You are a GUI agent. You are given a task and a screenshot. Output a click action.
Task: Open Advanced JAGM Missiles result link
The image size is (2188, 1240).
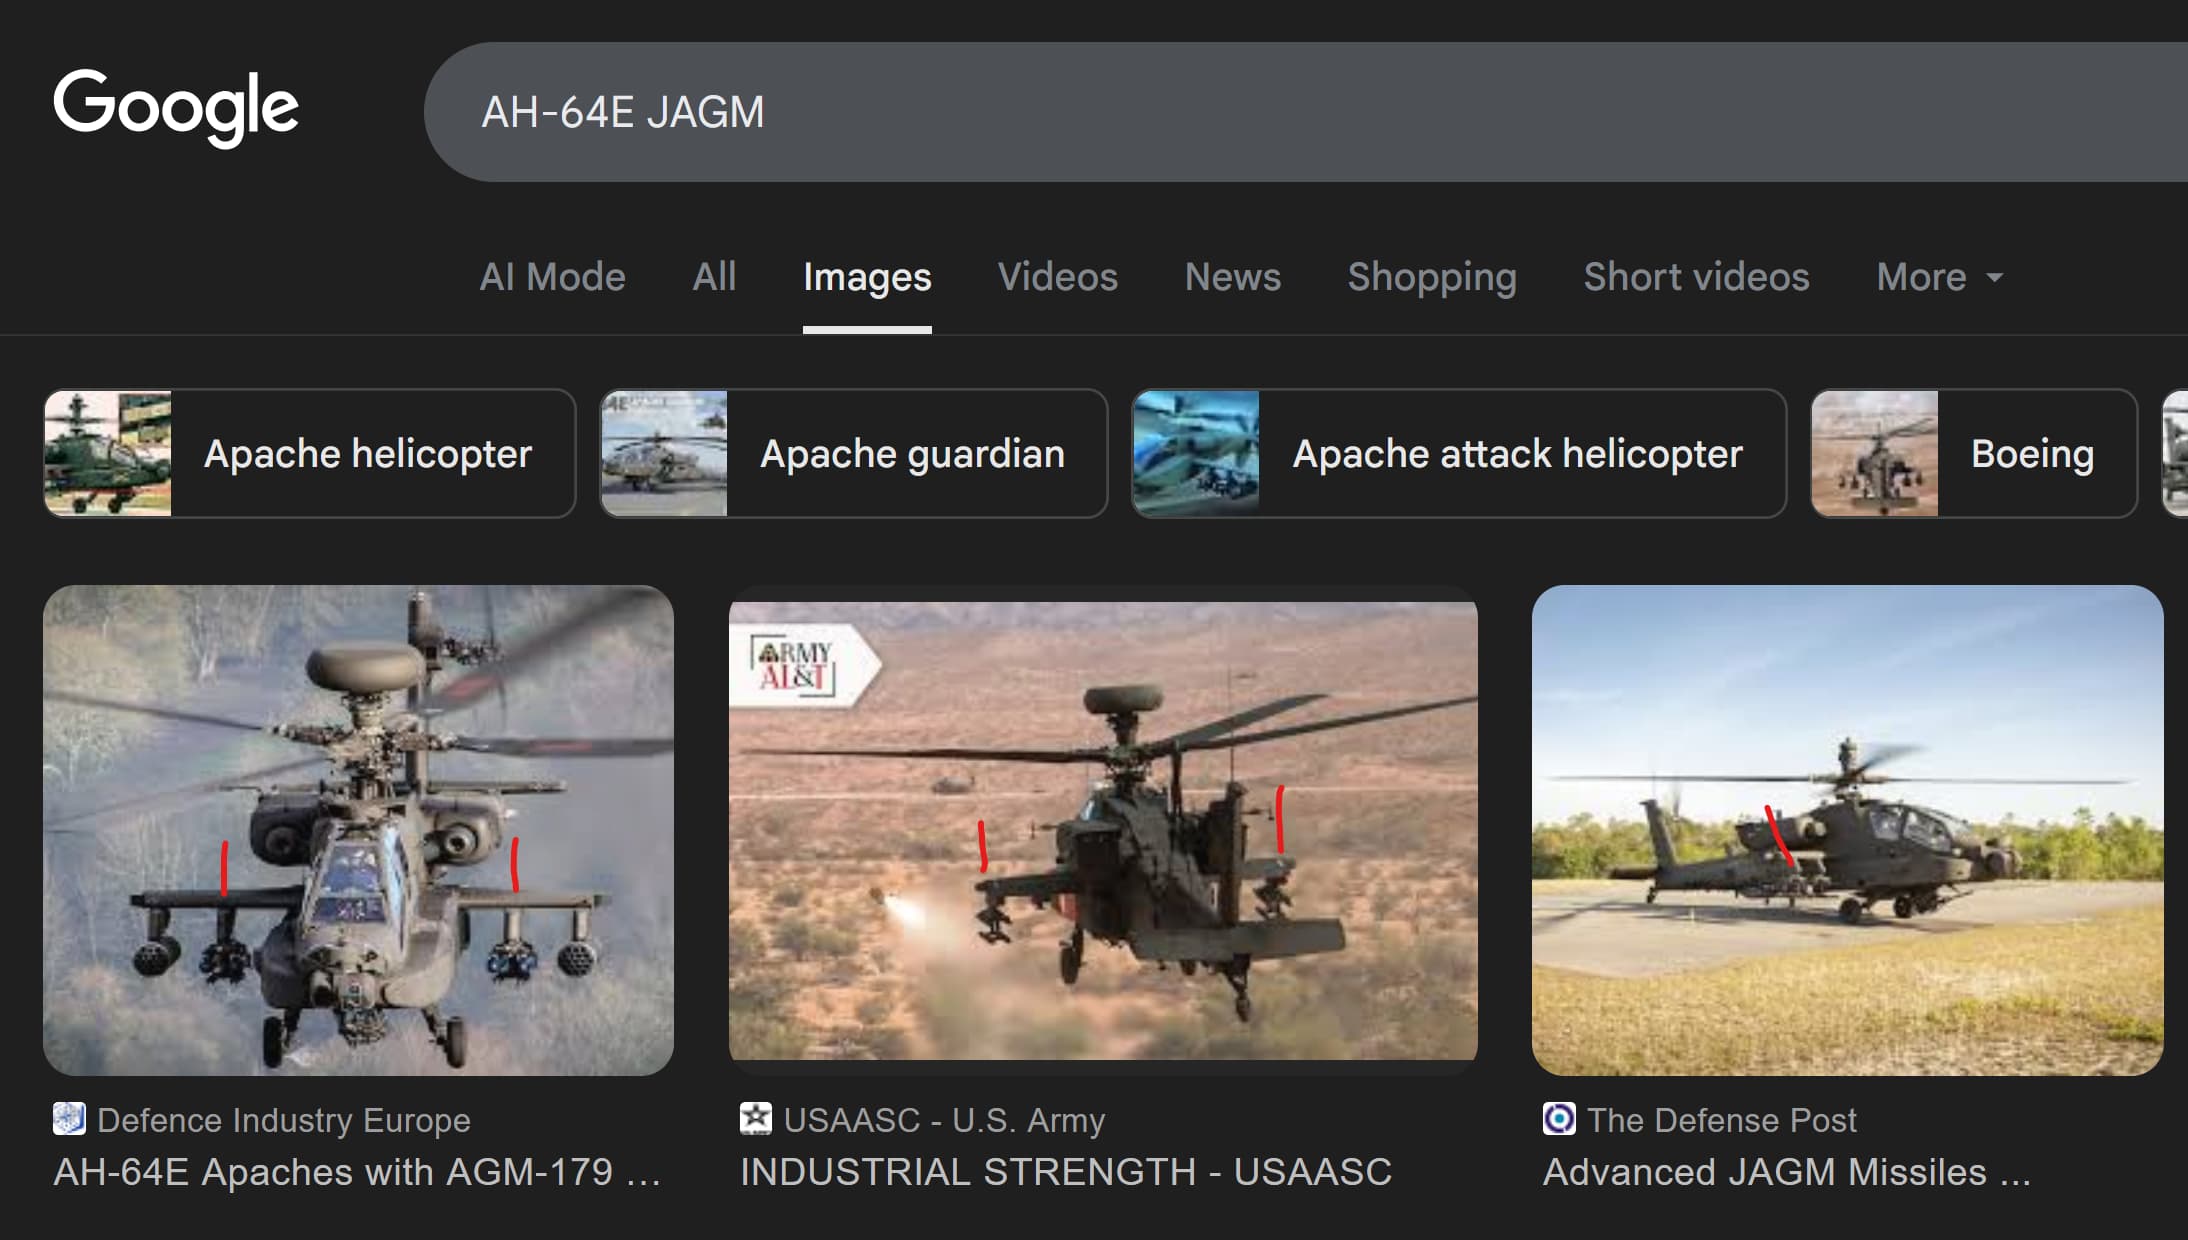coord(1786,1172)
